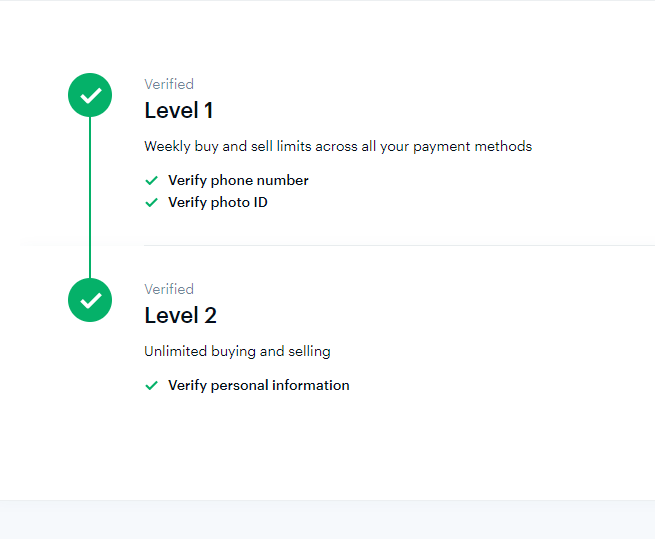655x539 pixels.
Task: Click the light gray footer band
Action: point(327,520)
